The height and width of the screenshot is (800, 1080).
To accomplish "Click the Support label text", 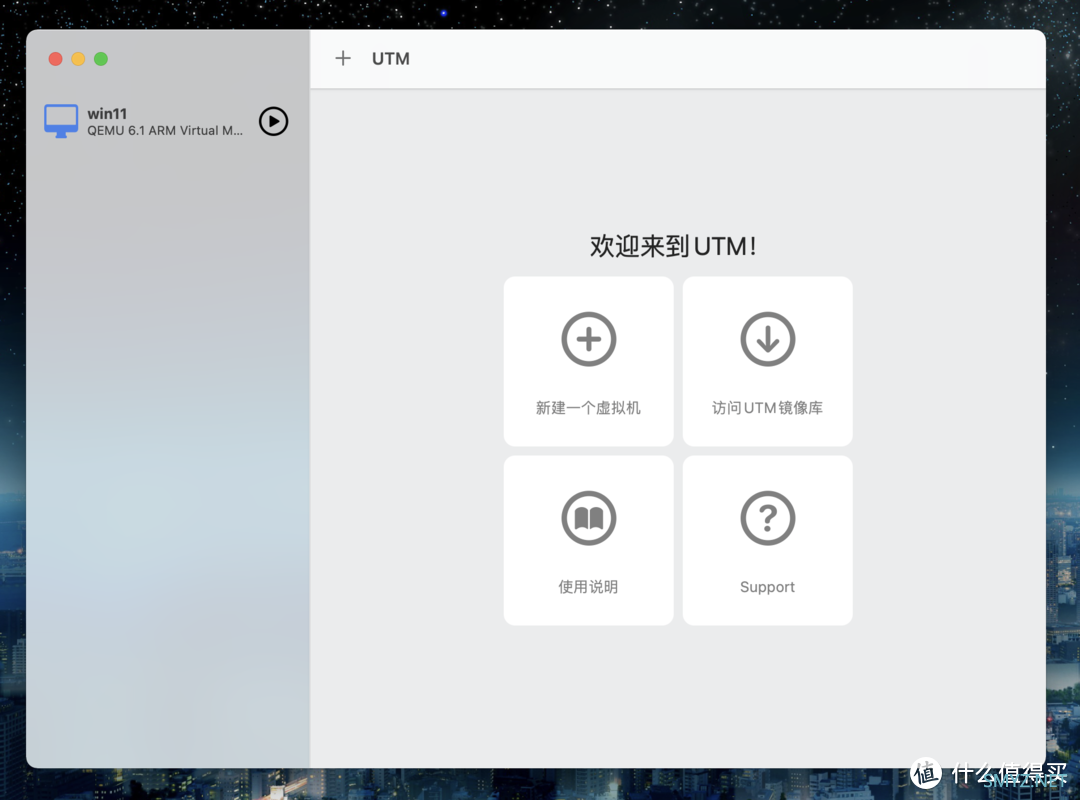I will [x=767, y=587].
